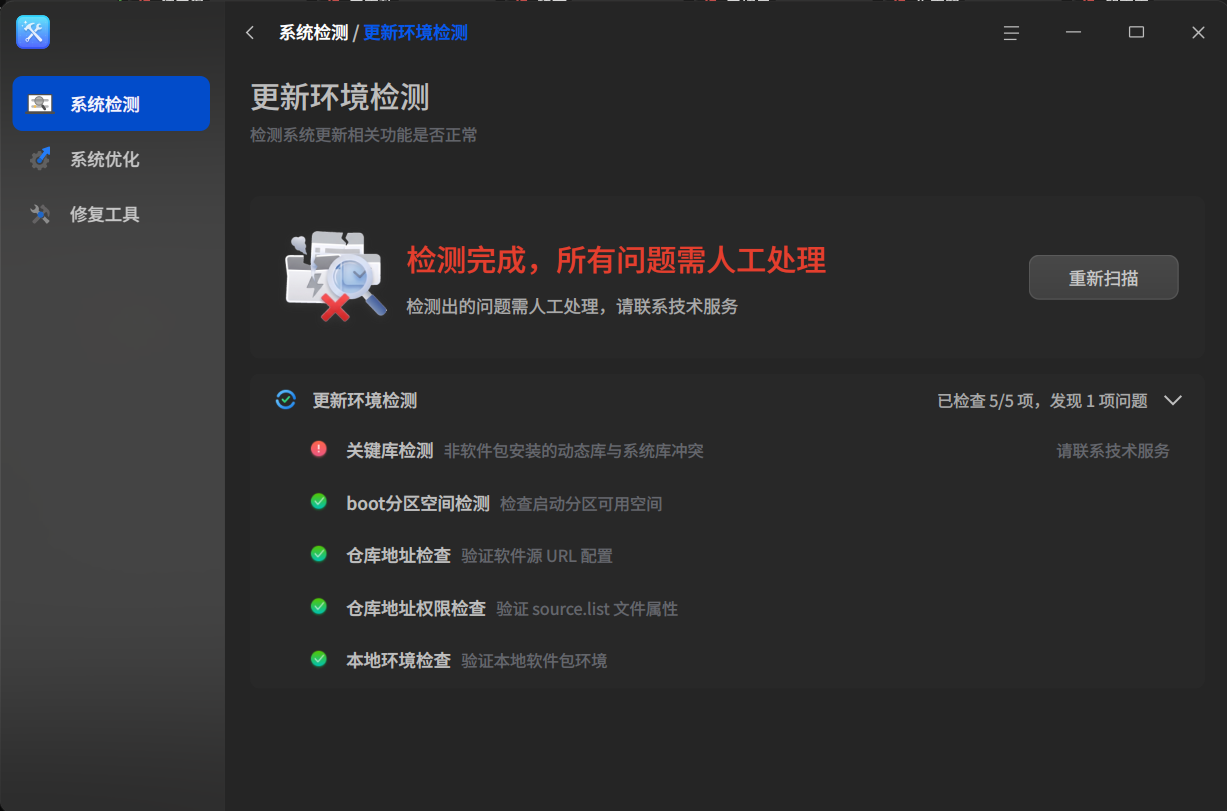The height and width of the screenshot is (811, 1227).
Task: Click the 仓库地址检查 item label
Action: click(398, 556)
